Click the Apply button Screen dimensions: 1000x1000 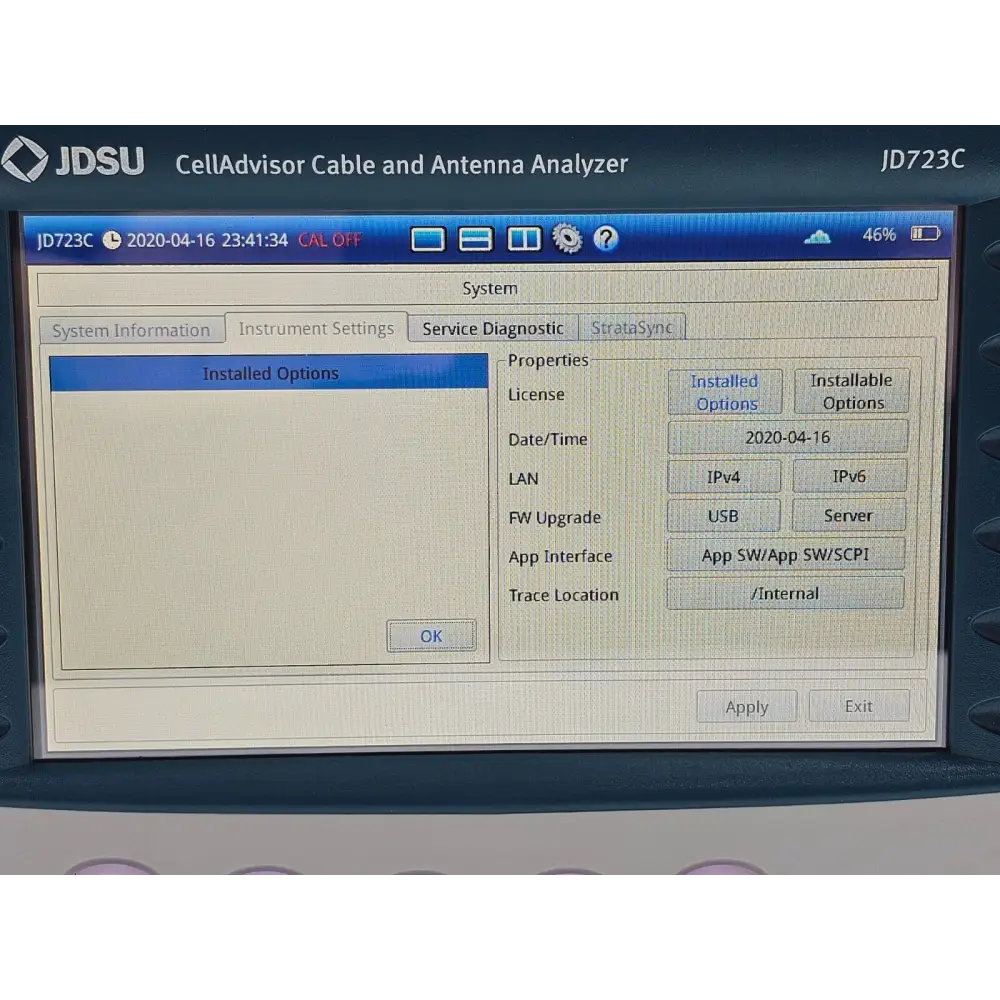pyautogui.click(x=747, y=707)
